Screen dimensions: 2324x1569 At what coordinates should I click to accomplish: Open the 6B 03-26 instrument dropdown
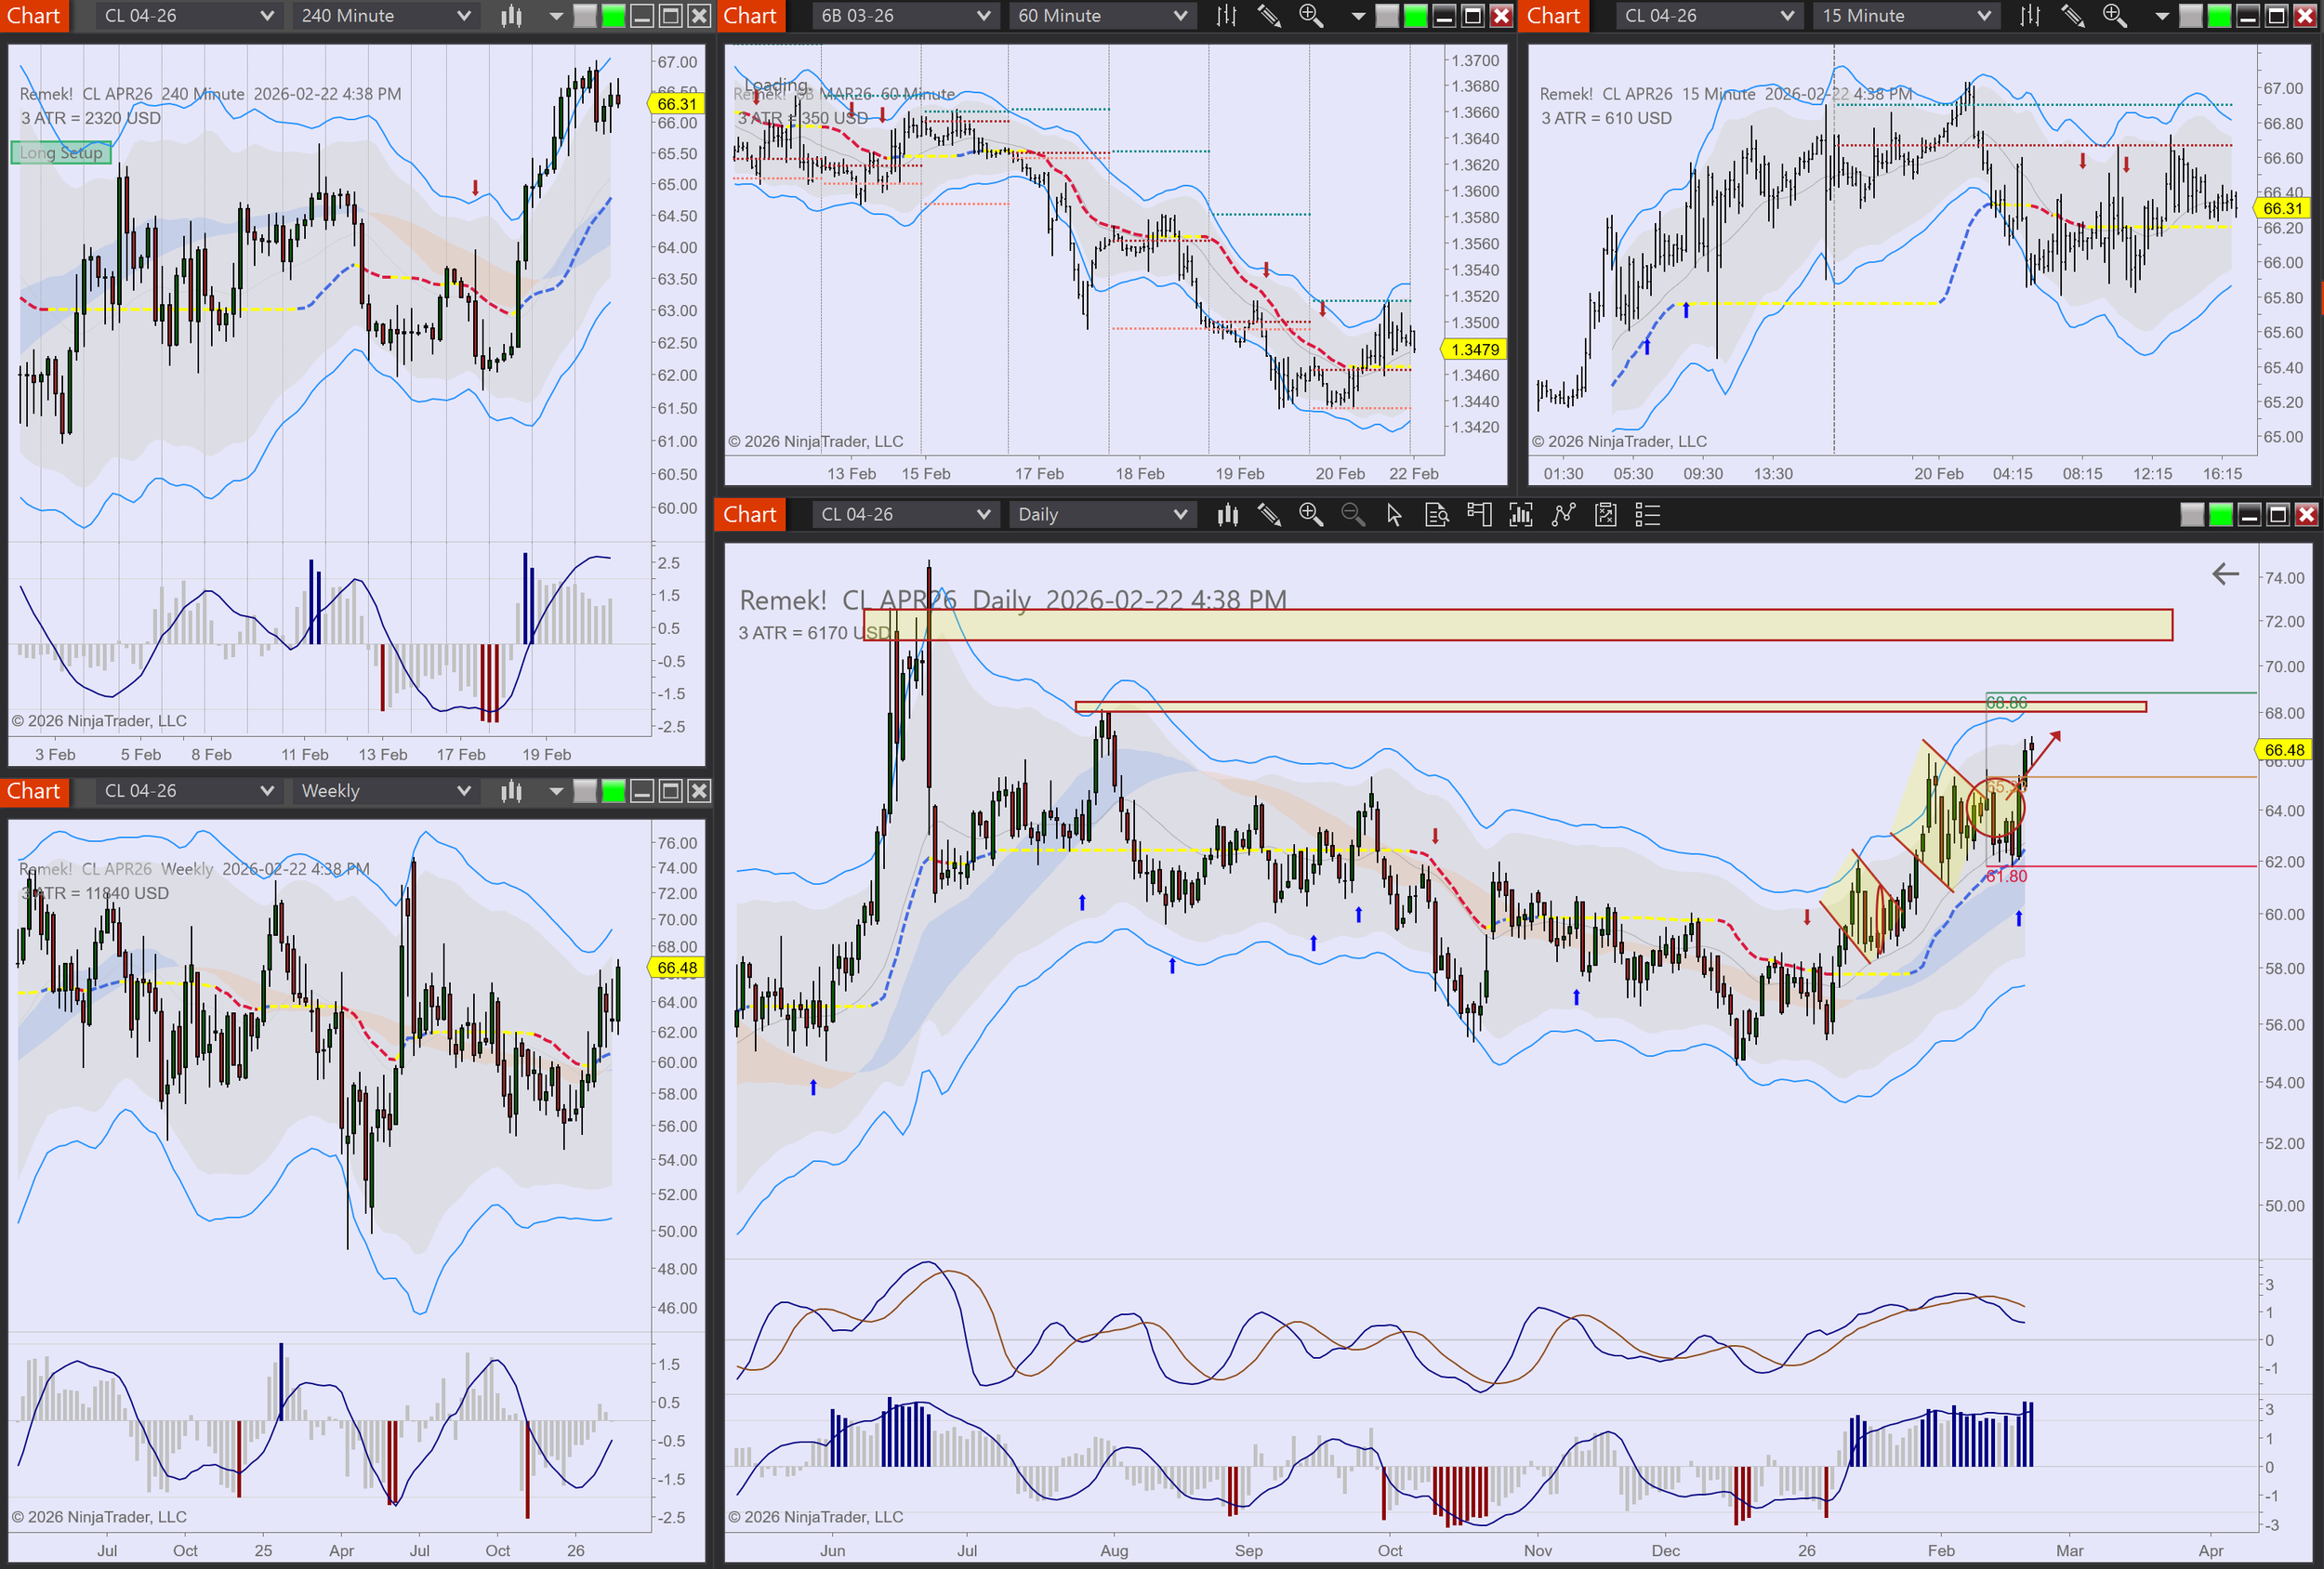(x=904, y=16)
